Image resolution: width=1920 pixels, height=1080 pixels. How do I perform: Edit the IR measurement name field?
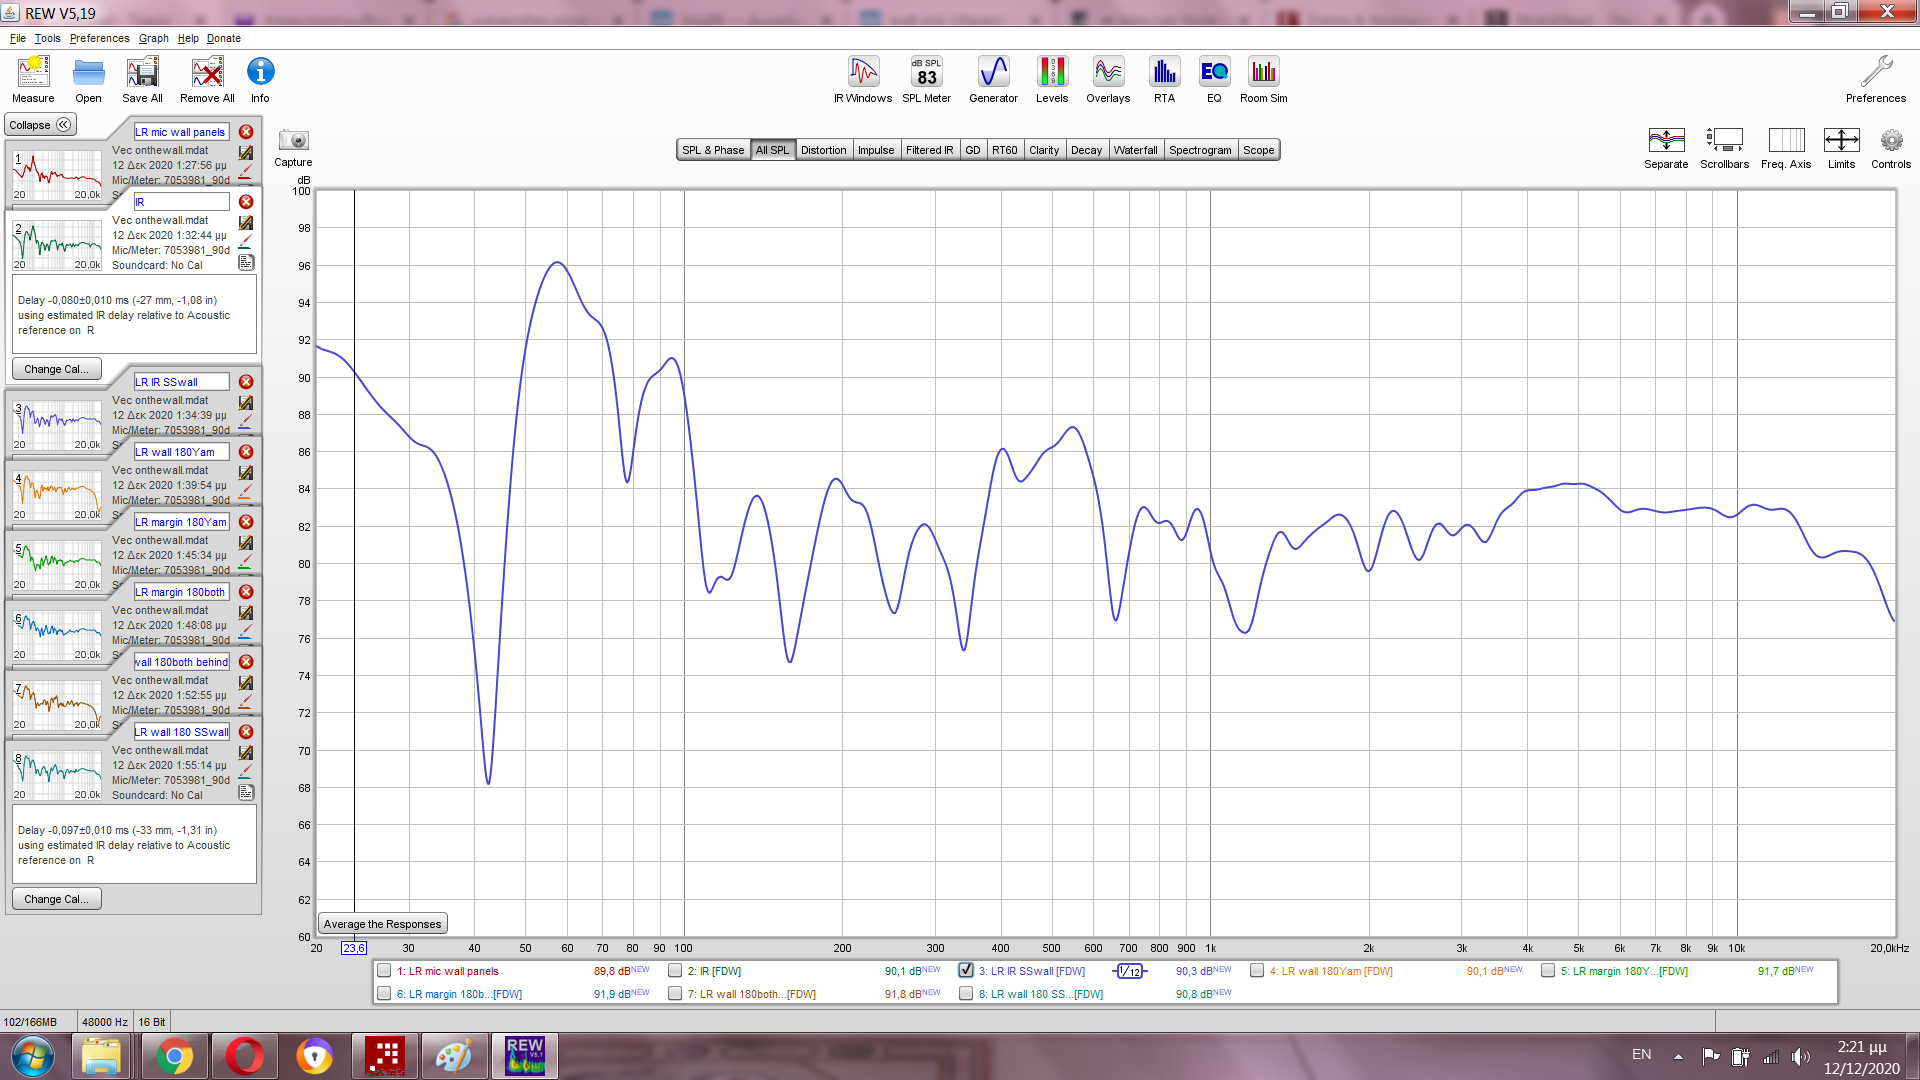pyautogui.click(x=181, y=202)
